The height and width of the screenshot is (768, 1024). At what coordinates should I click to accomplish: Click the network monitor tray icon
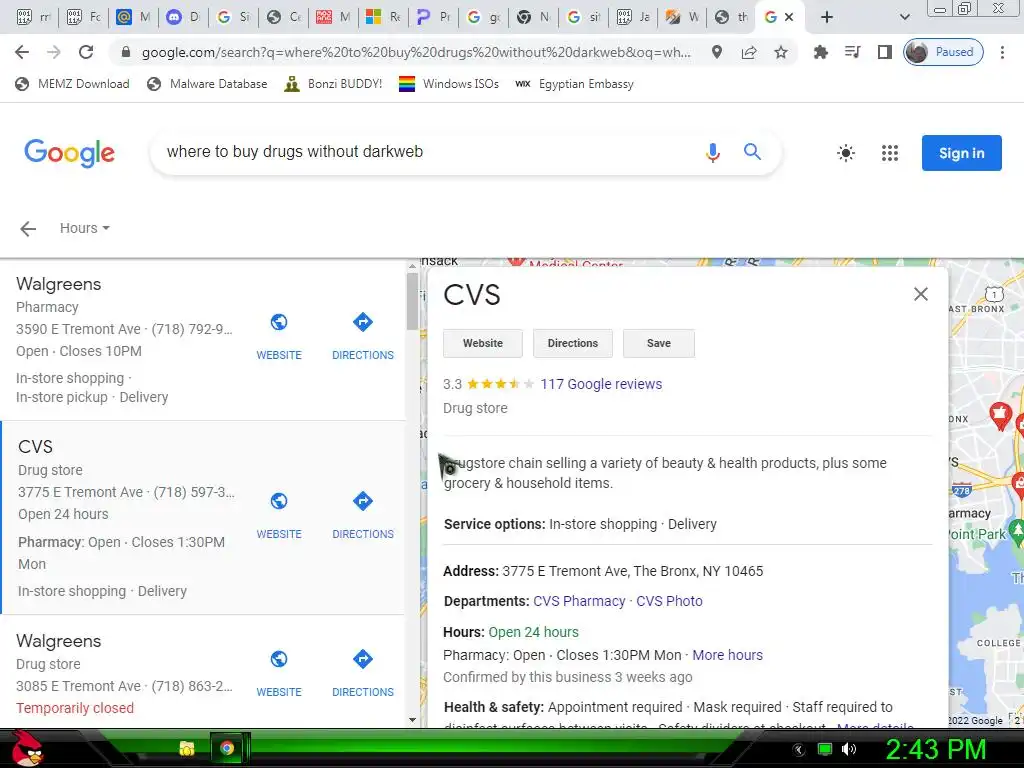coord(825,749)
